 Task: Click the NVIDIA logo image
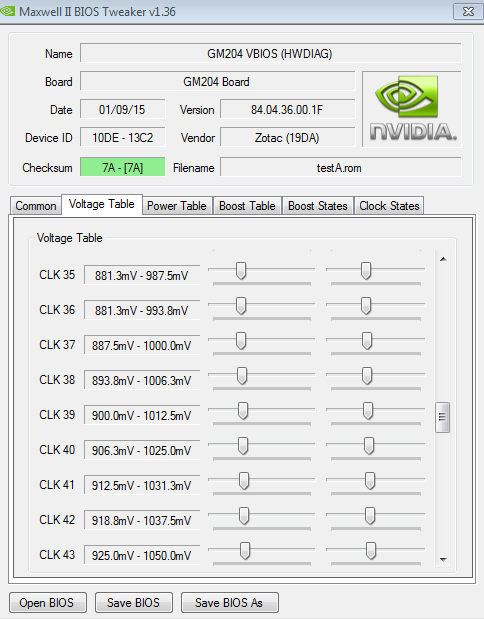pyautogui.click(x=412, y=109)
